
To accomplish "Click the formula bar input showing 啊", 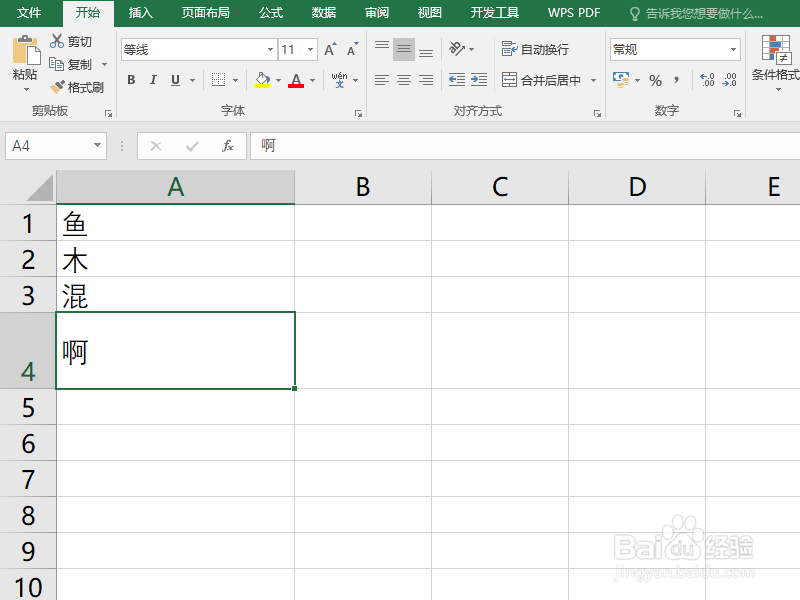I will coord(525,146).
